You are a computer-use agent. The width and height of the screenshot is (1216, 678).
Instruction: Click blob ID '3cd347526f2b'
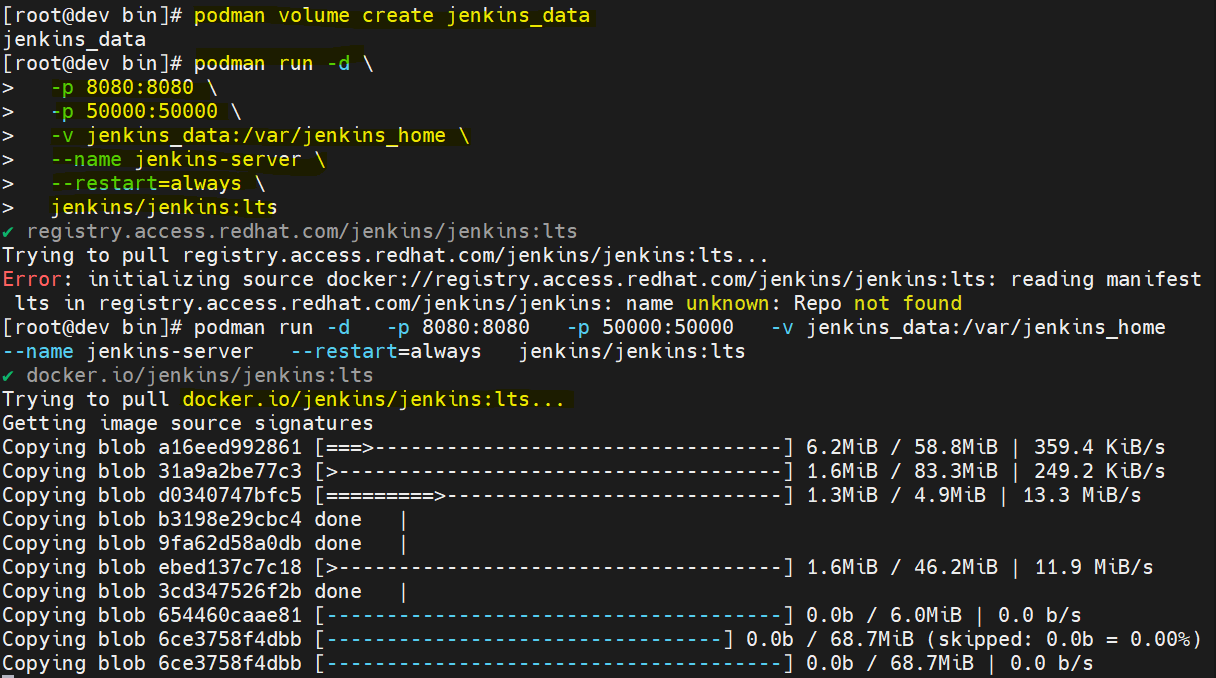[230, 591]
